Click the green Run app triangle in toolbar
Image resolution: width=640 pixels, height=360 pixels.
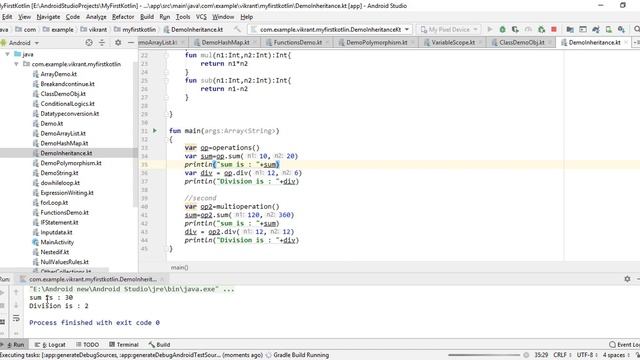coord(490,29)
